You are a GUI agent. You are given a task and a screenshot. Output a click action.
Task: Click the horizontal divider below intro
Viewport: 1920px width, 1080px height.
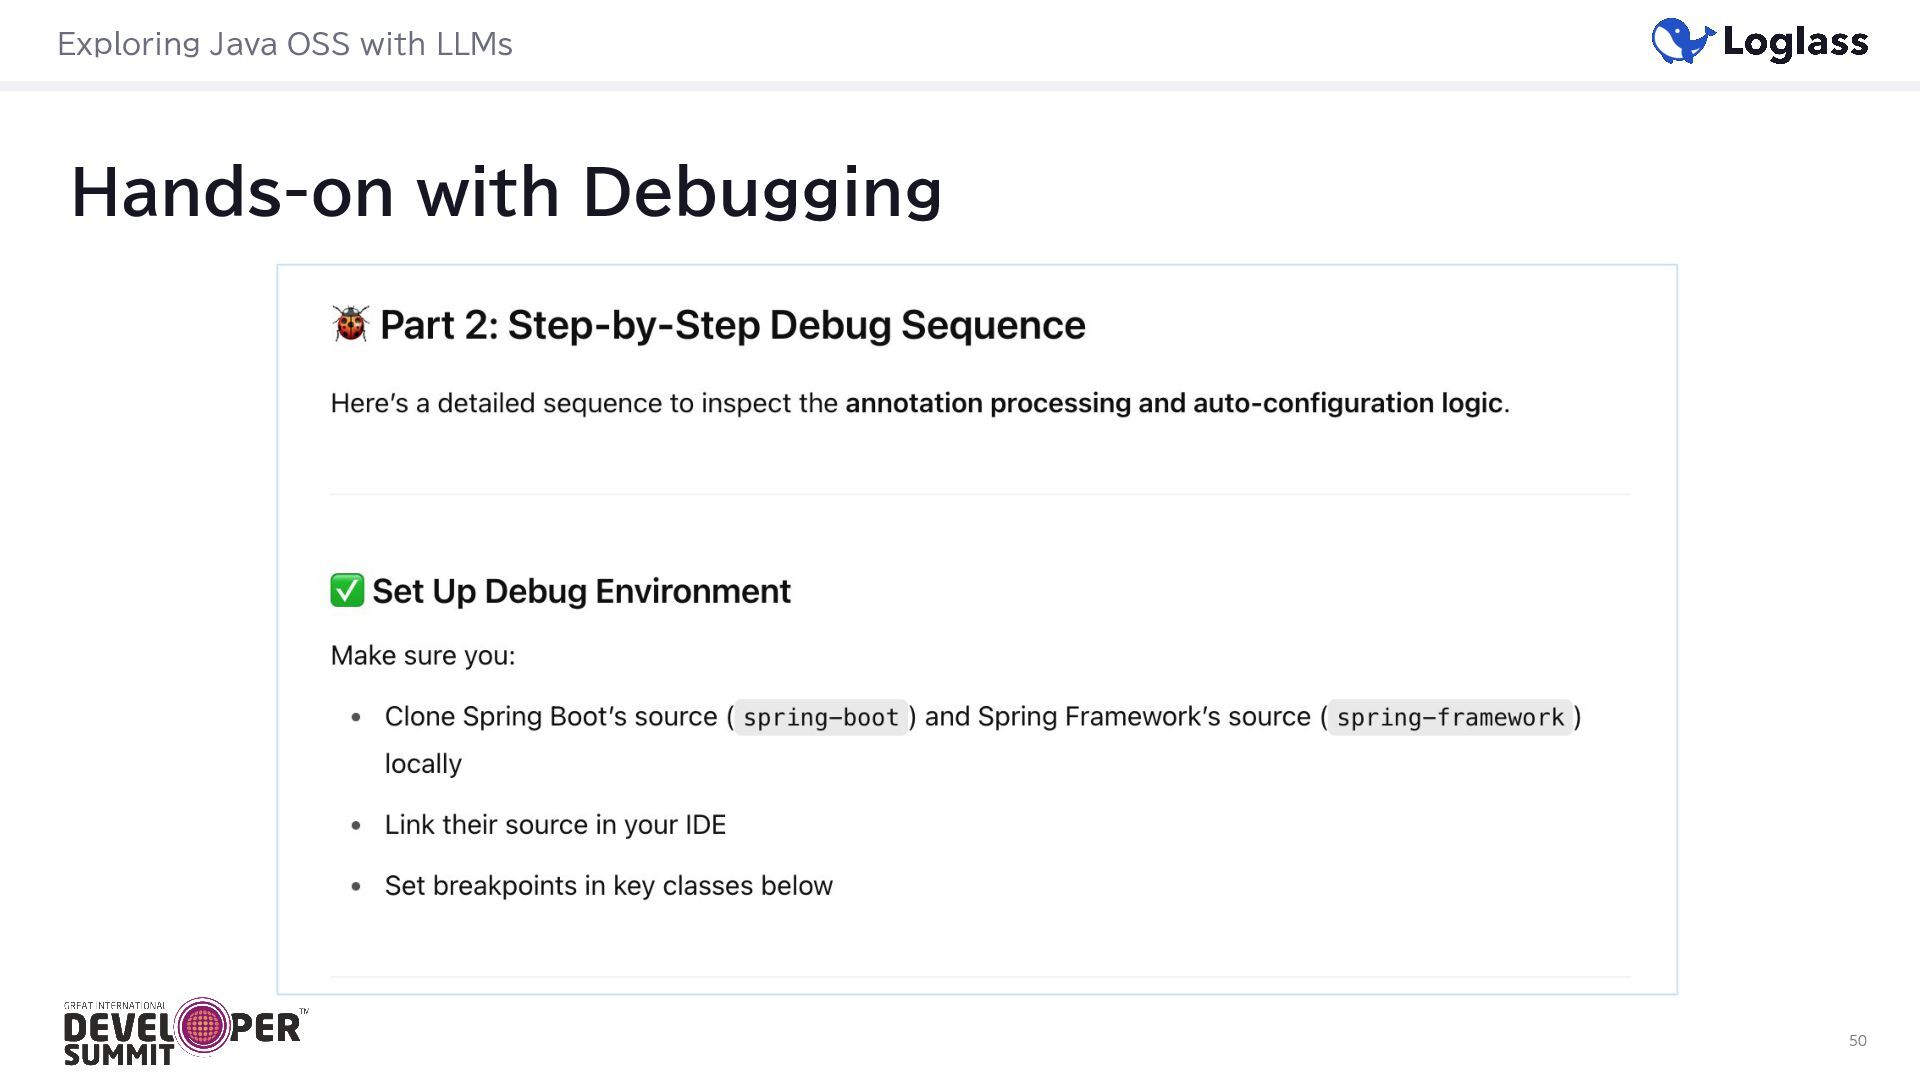tap(980, 494)
